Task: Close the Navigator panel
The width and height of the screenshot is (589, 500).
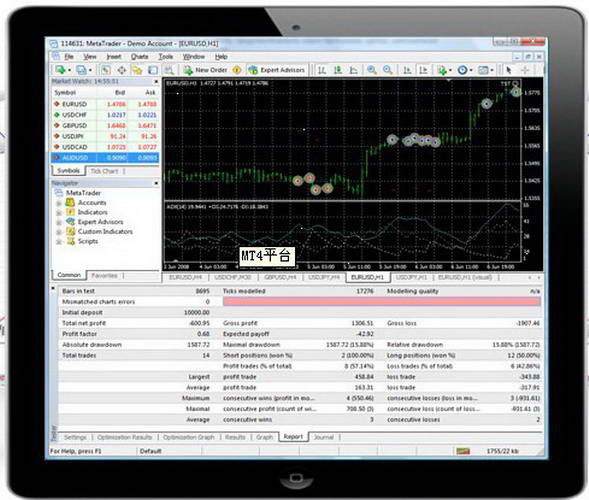Action: coord(156,183)
